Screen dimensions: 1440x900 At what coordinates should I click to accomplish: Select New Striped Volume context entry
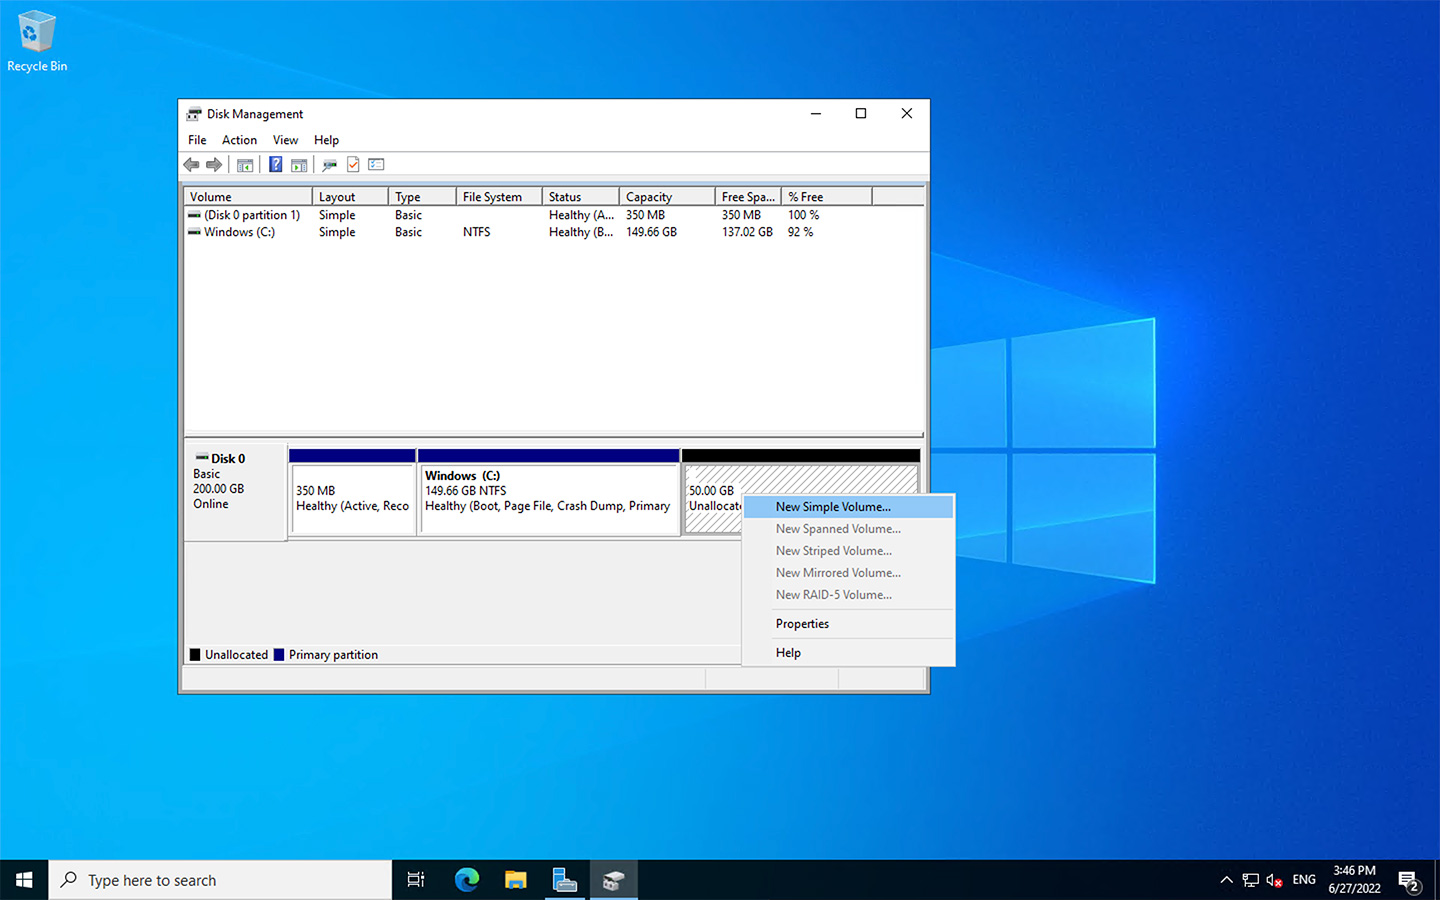click(848, 551)
